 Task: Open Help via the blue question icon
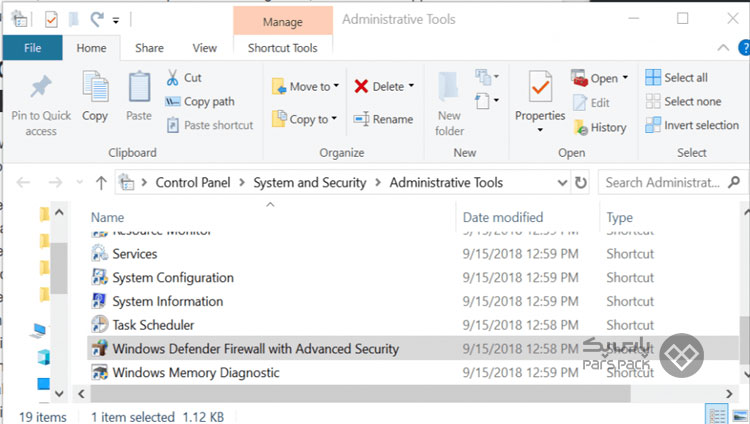(744, 47)
